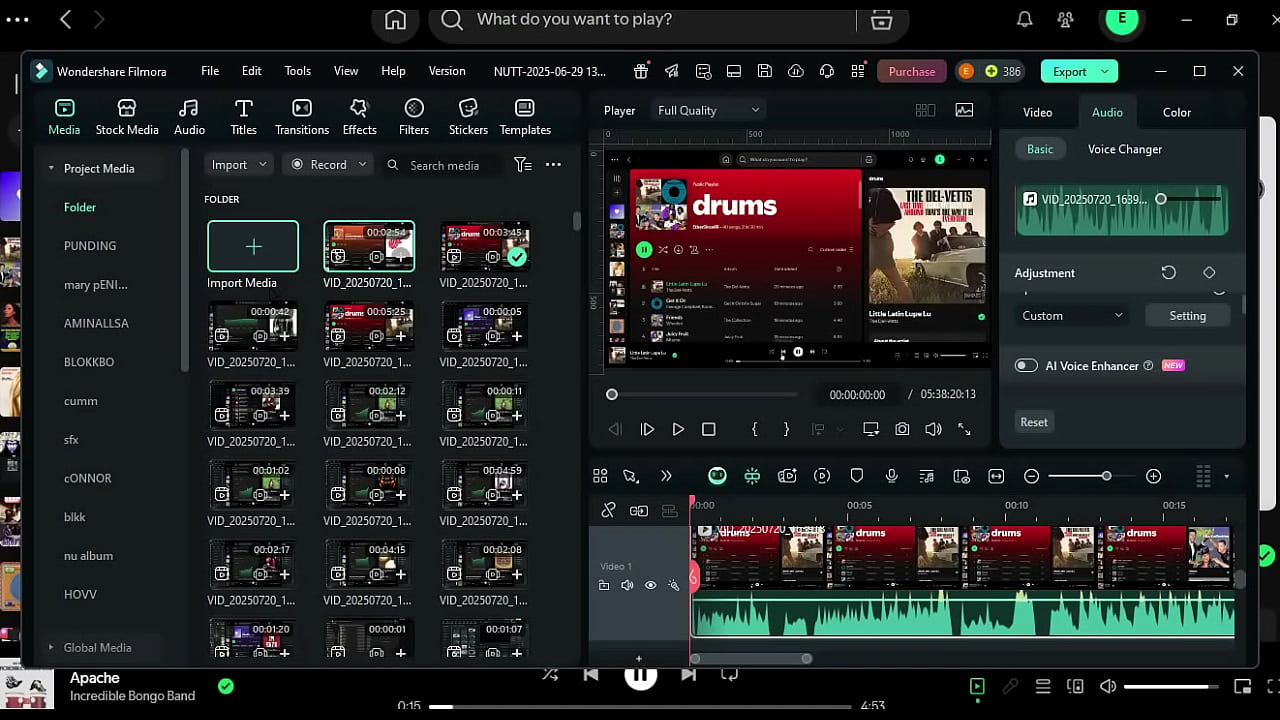The width and height of the screenshot is (1280, 720).
Task: Click the Purchase button
Action: coord(911,71)
